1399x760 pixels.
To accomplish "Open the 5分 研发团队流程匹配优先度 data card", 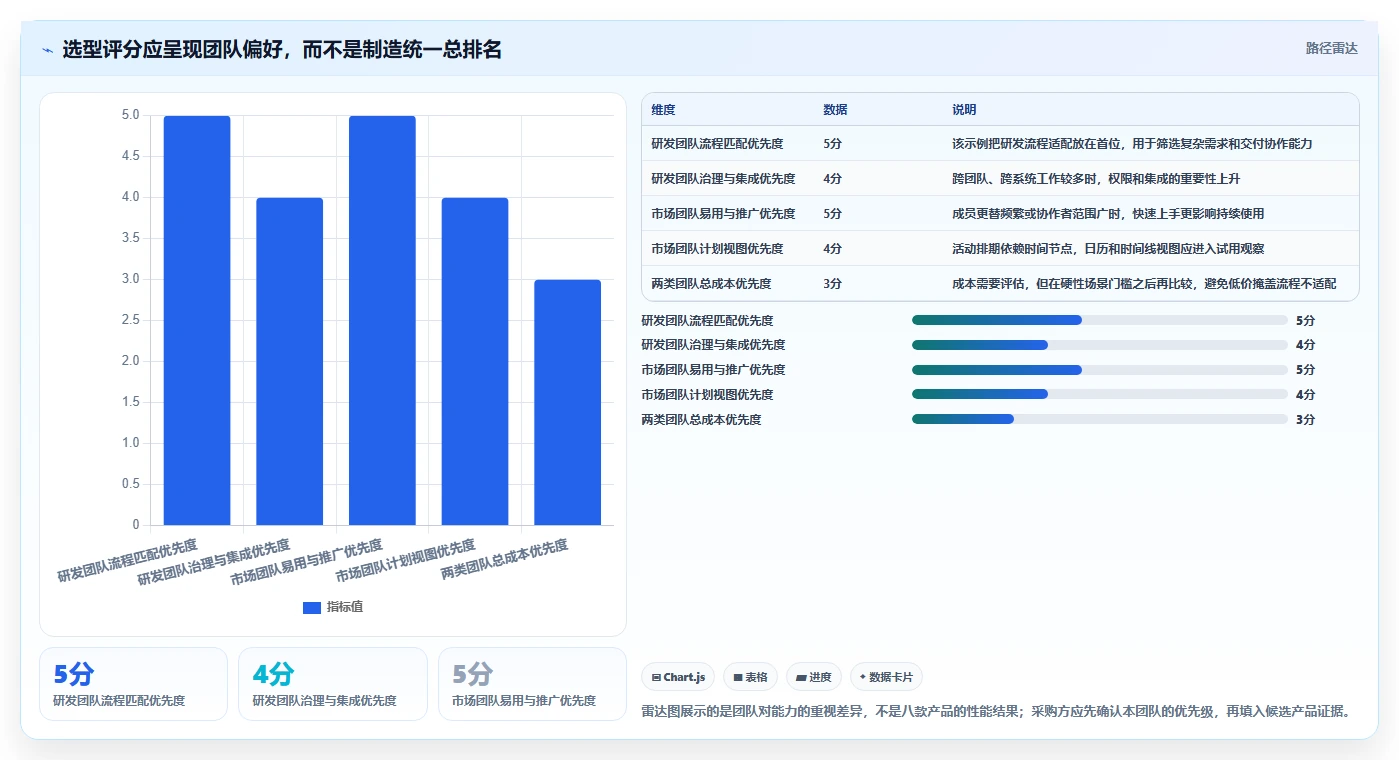I will [133, 684].
